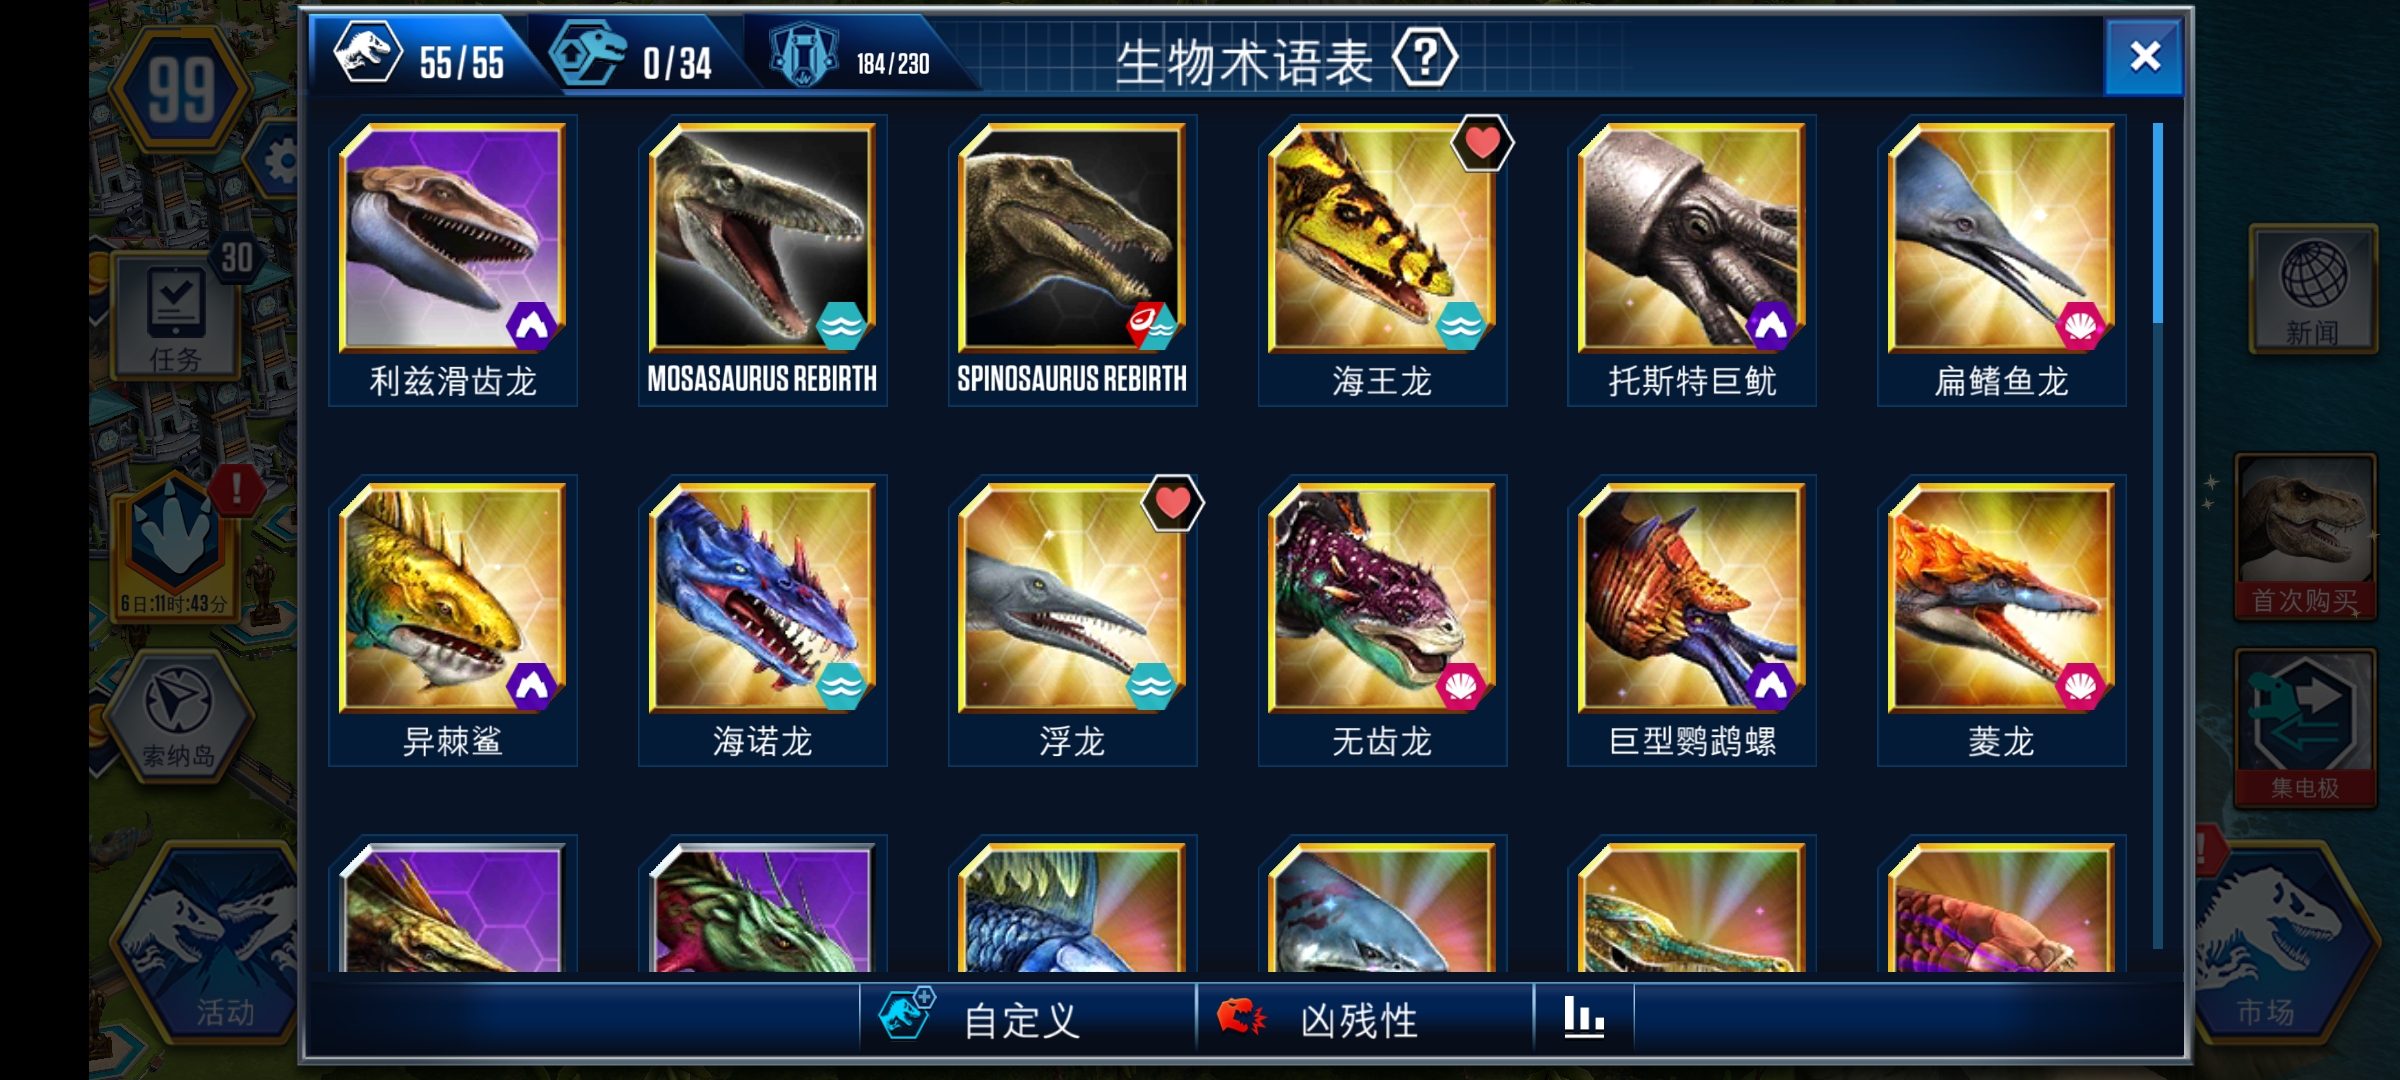
Task: Toggle the heart favorite on 海王龙
Action: (x=1482, y=143)
